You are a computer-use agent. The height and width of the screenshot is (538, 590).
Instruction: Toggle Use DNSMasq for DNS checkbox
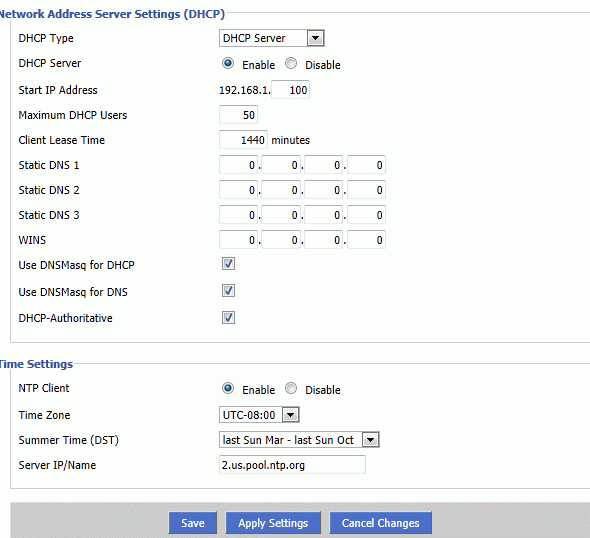228,290
